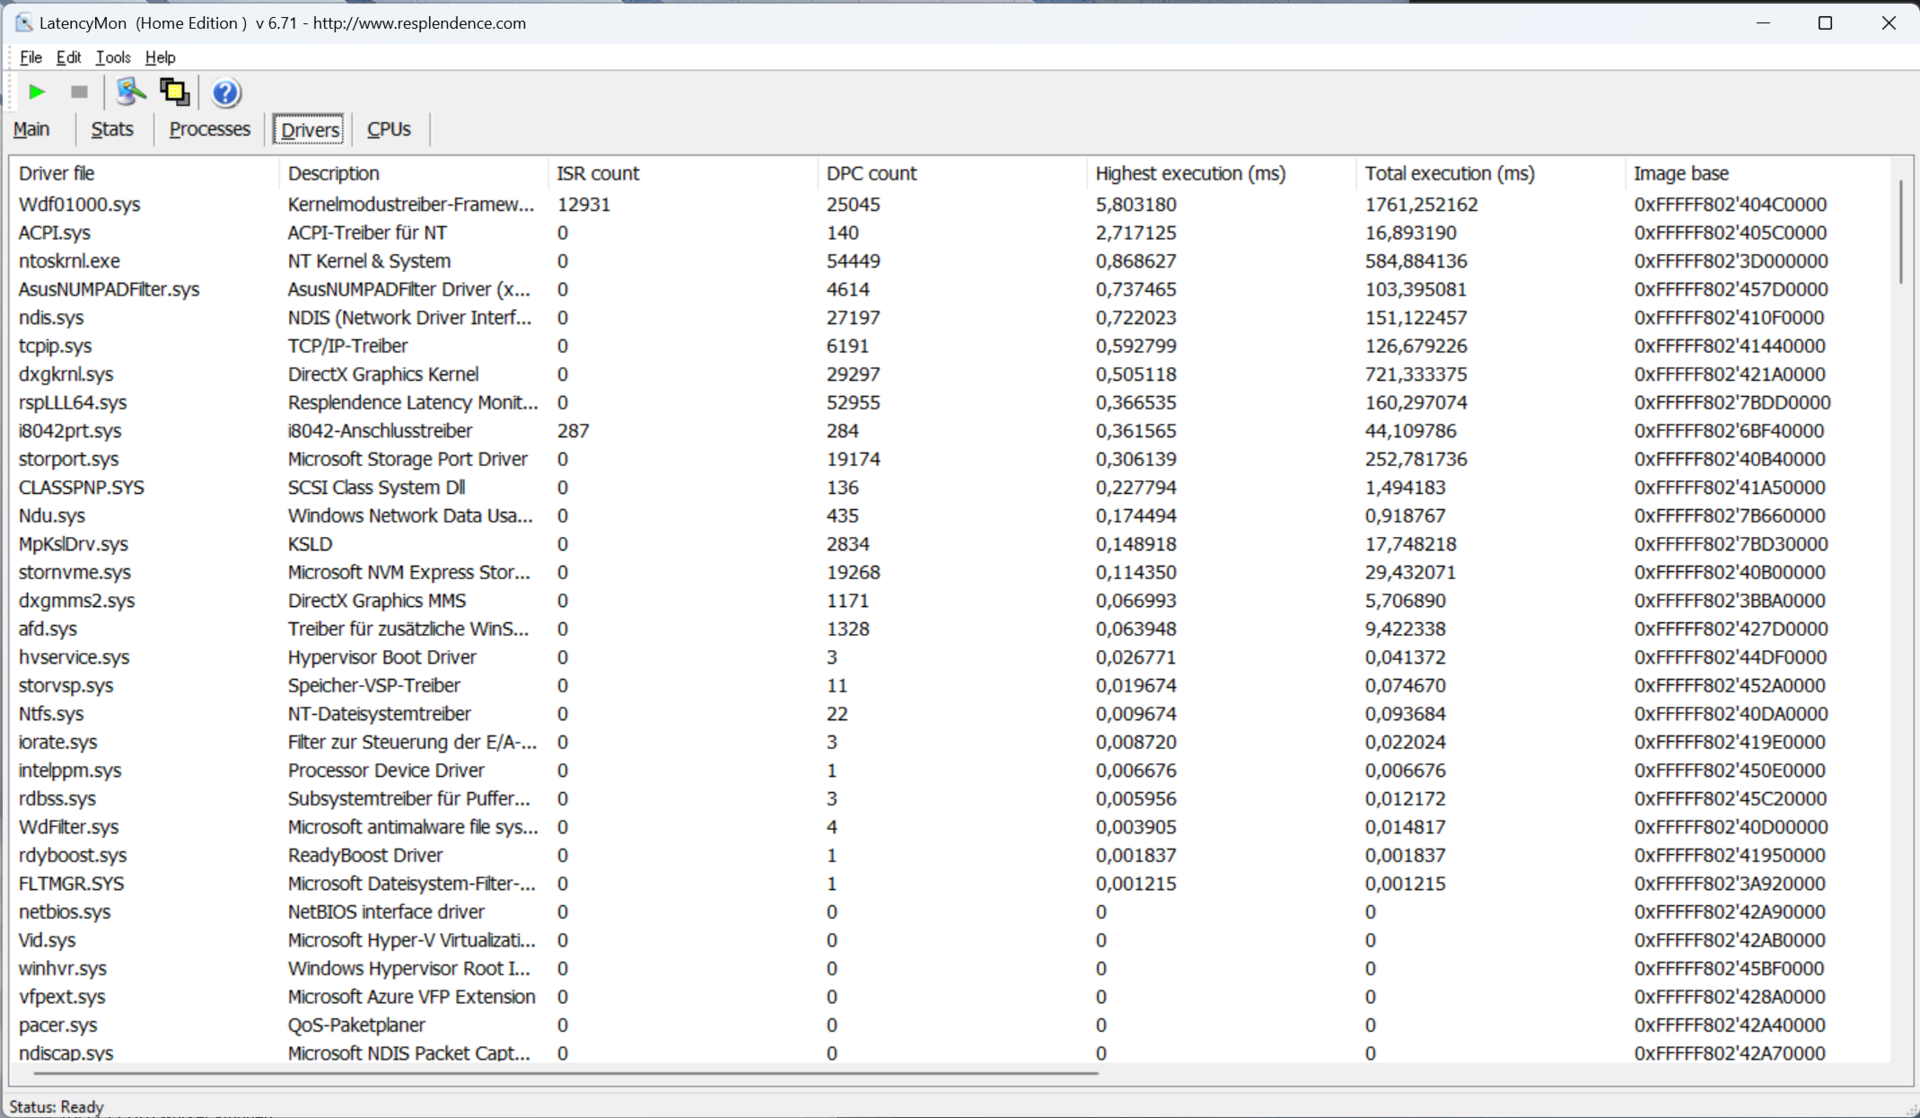Viewport: 1920px width, 1118px height.
Task: Switch to the Stats tab
Action: [112, 129]
